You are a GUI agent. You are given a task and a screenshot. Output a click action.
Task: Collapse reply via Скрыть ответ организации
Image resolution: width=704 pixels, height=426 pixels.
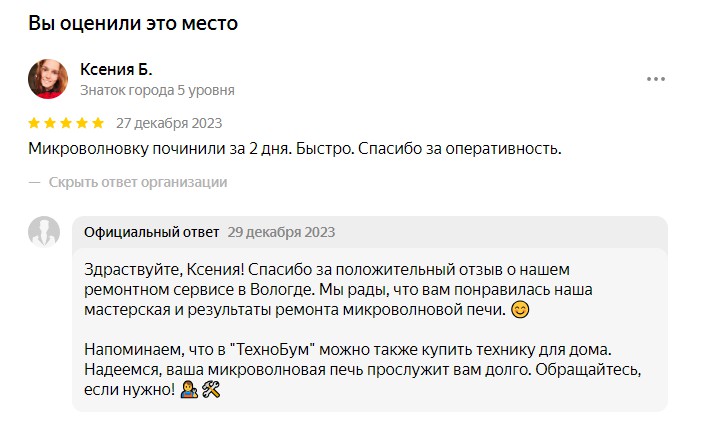[137, 182]
